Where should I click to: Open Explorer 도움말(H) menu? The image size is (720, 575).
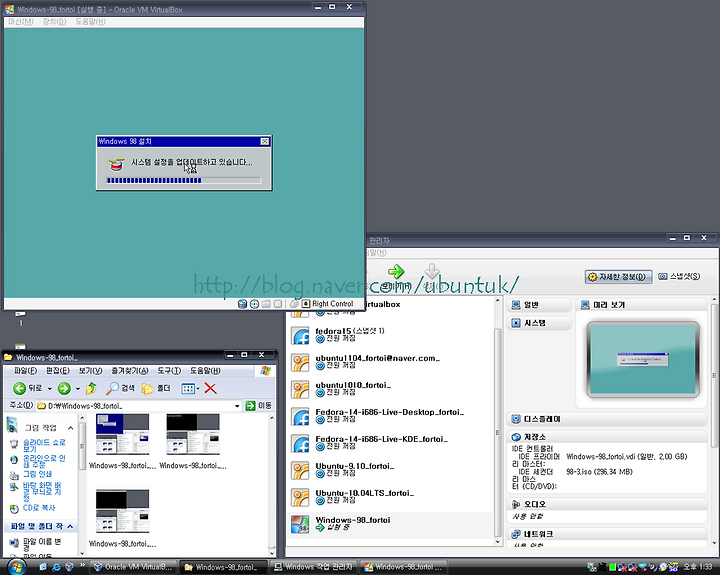[205, 371]
